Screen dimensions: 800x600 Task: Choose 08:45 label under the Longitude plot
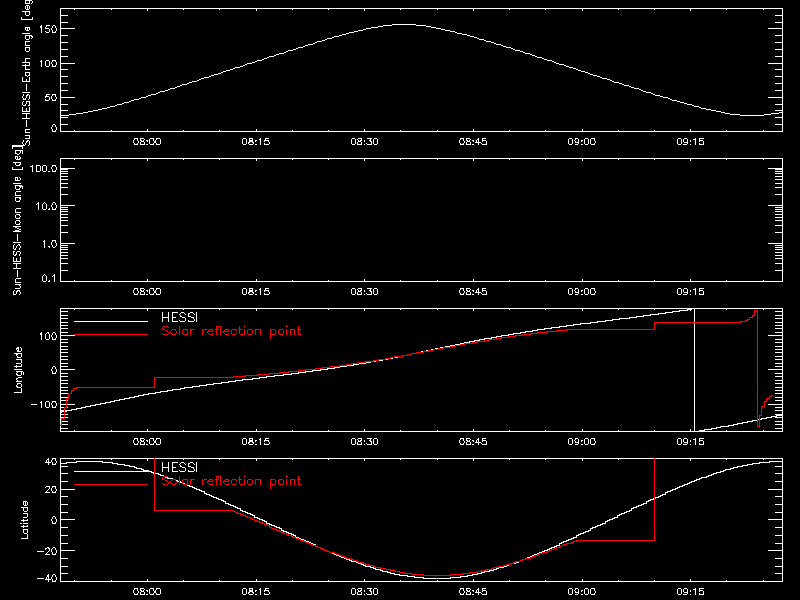click(x=473, y=442)
